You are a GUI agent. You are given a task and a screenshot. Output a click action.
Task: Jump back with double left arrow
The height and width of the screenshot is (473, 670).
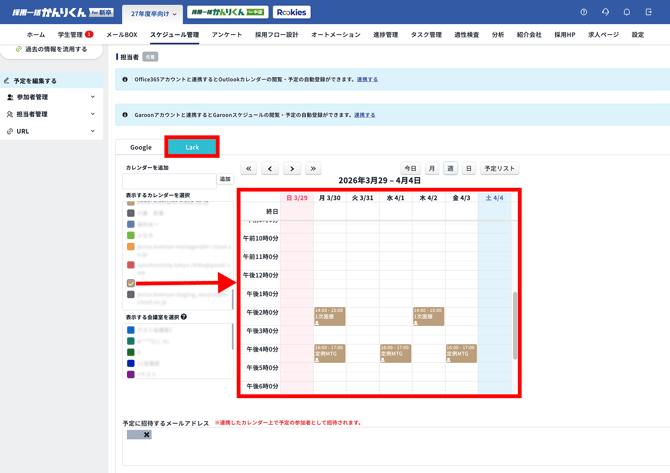click(249, 169)
